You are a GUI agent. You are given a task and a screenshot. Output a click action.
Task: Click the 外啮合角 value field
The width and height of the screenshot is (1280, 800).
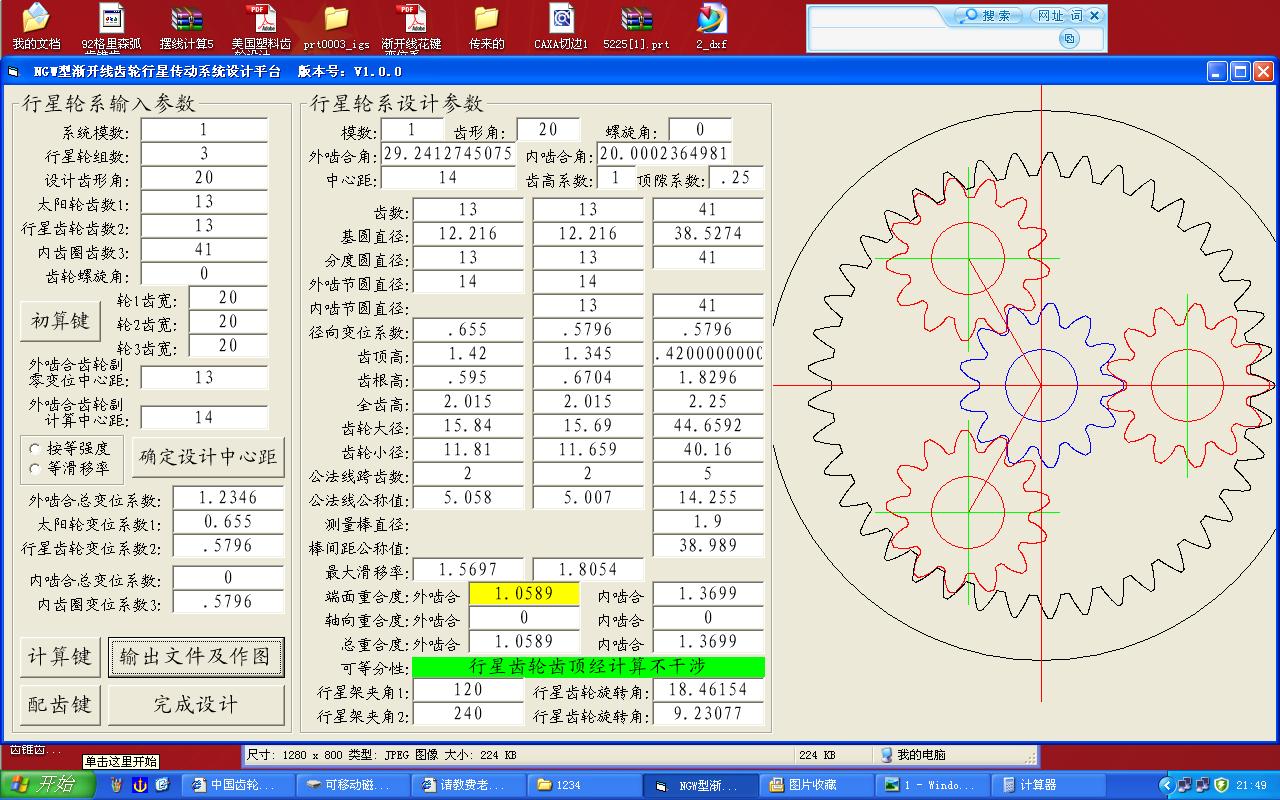pyautogui.click(x=448, y=154)
